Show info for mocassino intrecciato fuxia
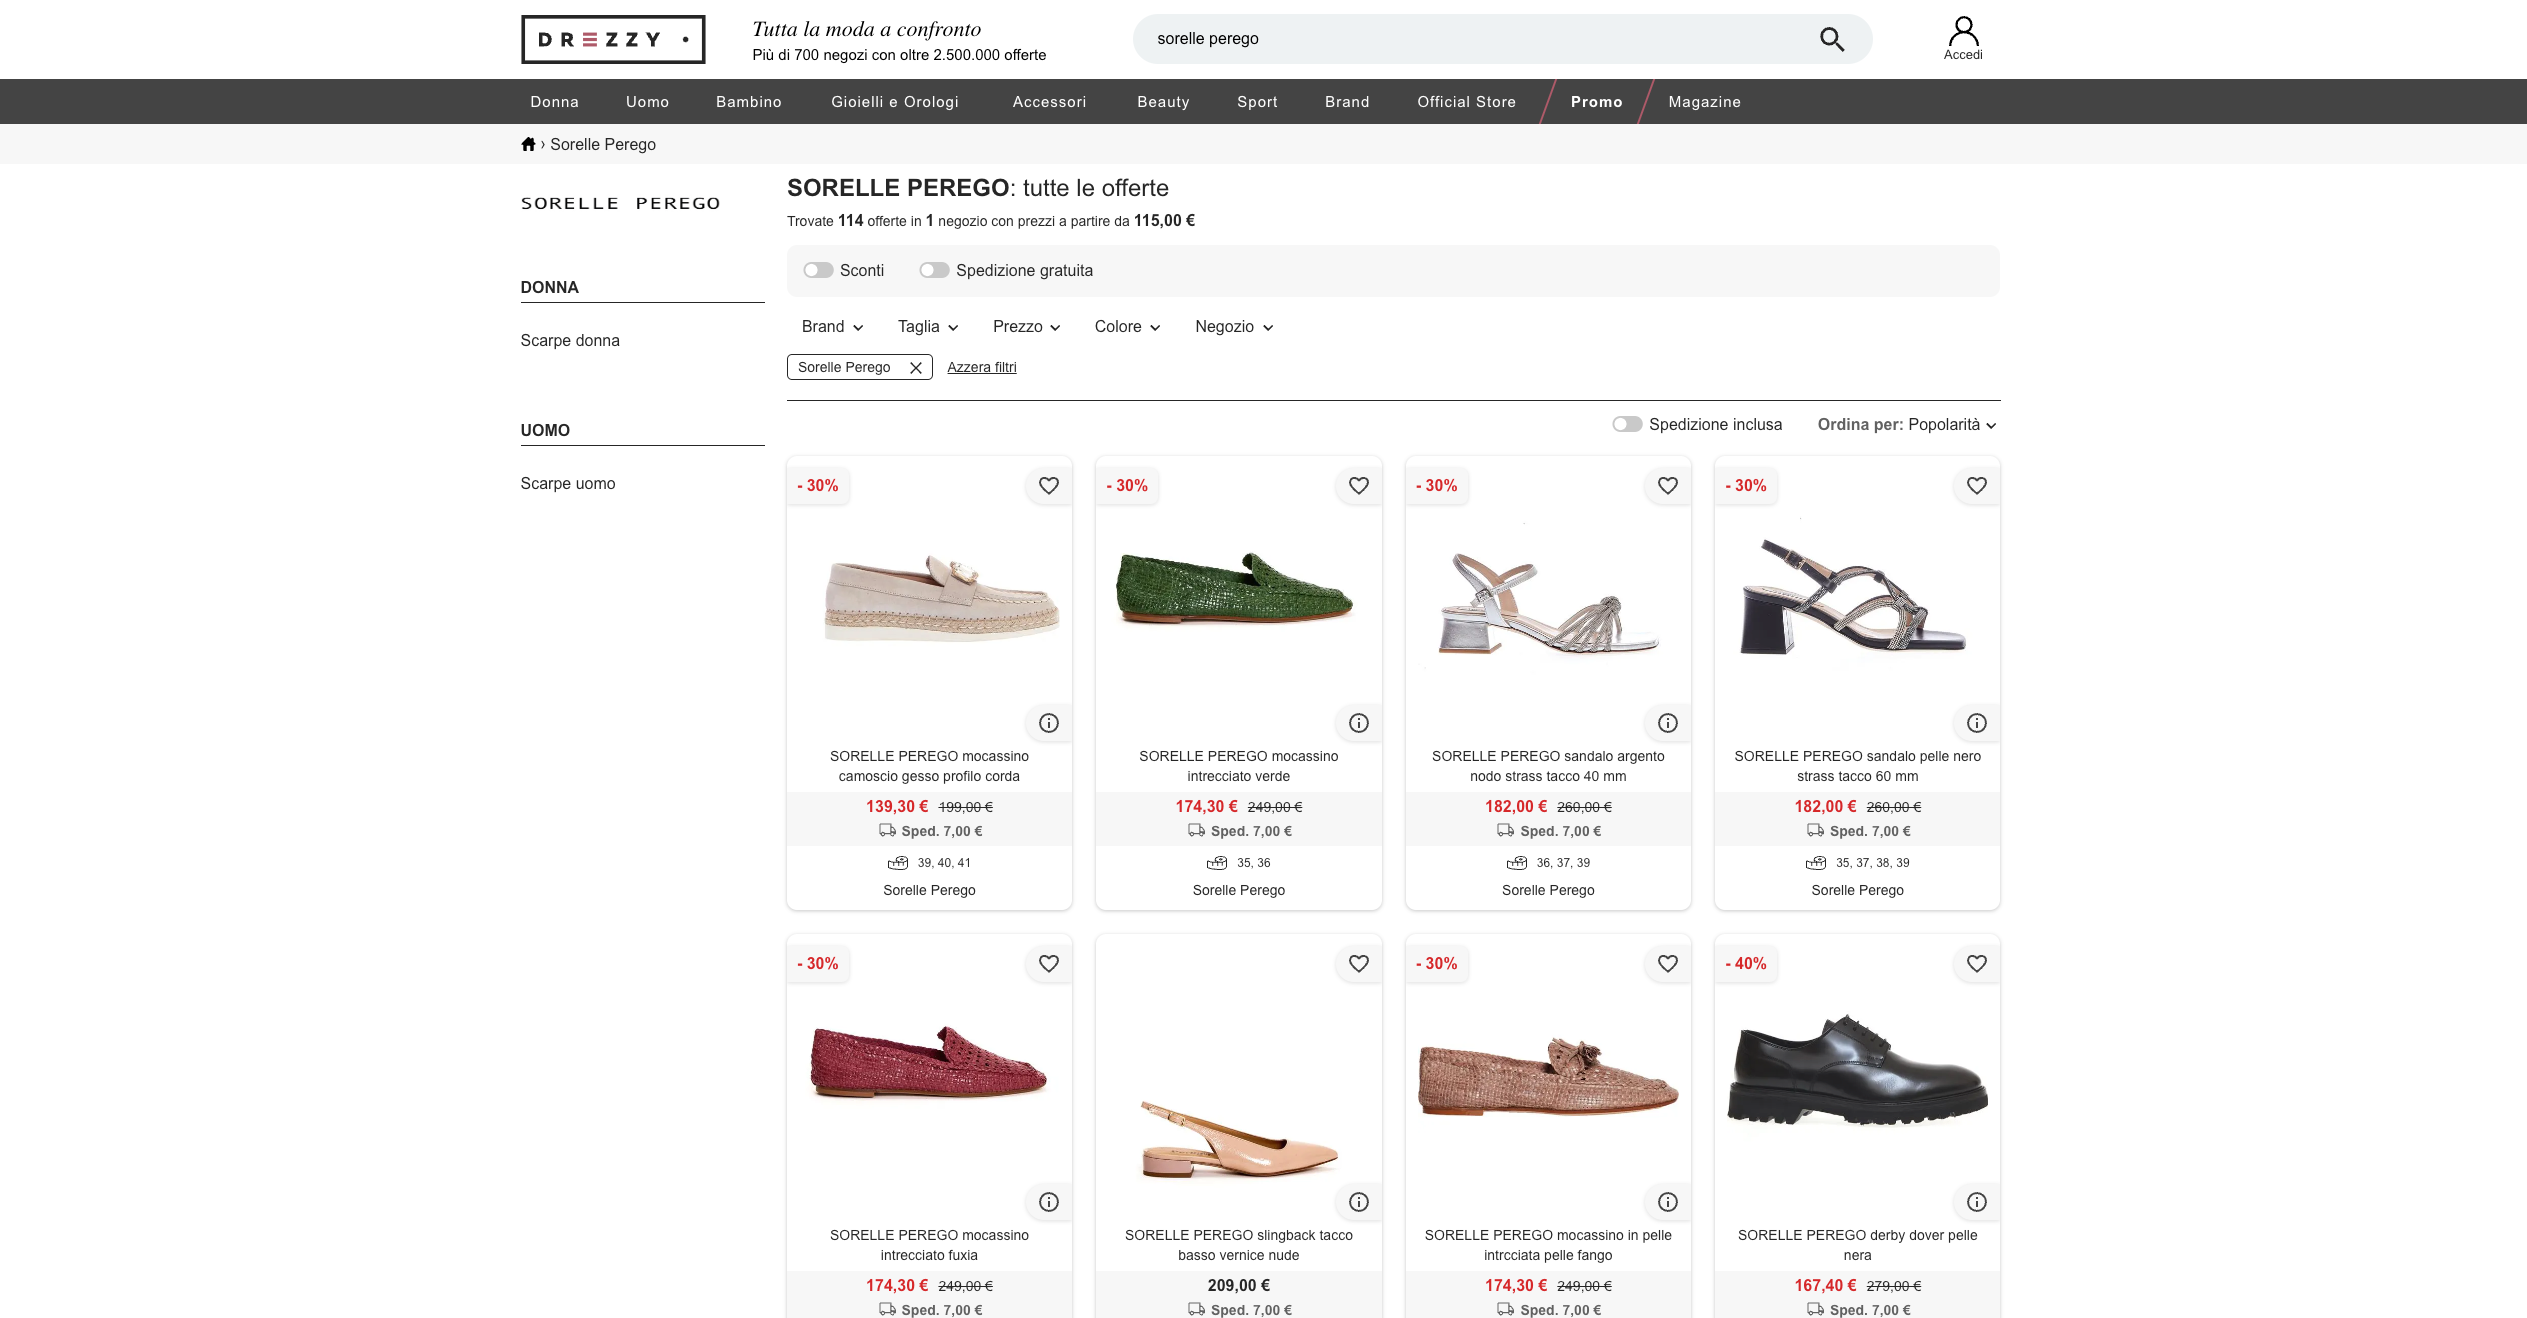 pyautogui.click(x=1048, y=1202)
